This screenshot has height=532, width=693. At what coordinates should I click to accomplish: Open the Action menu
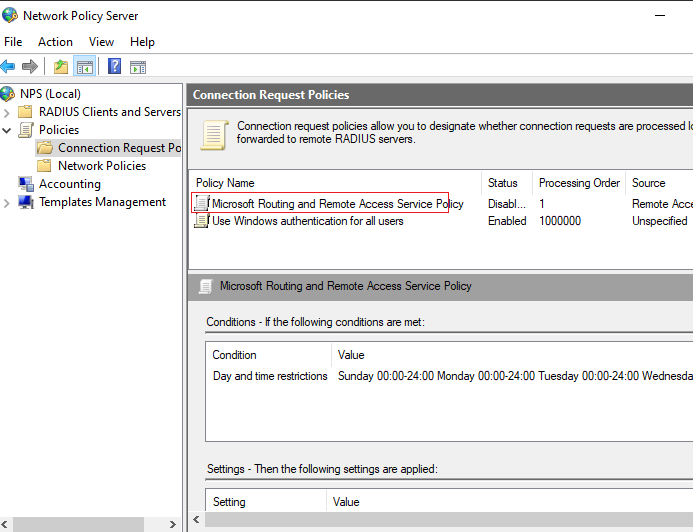[55, 42]
